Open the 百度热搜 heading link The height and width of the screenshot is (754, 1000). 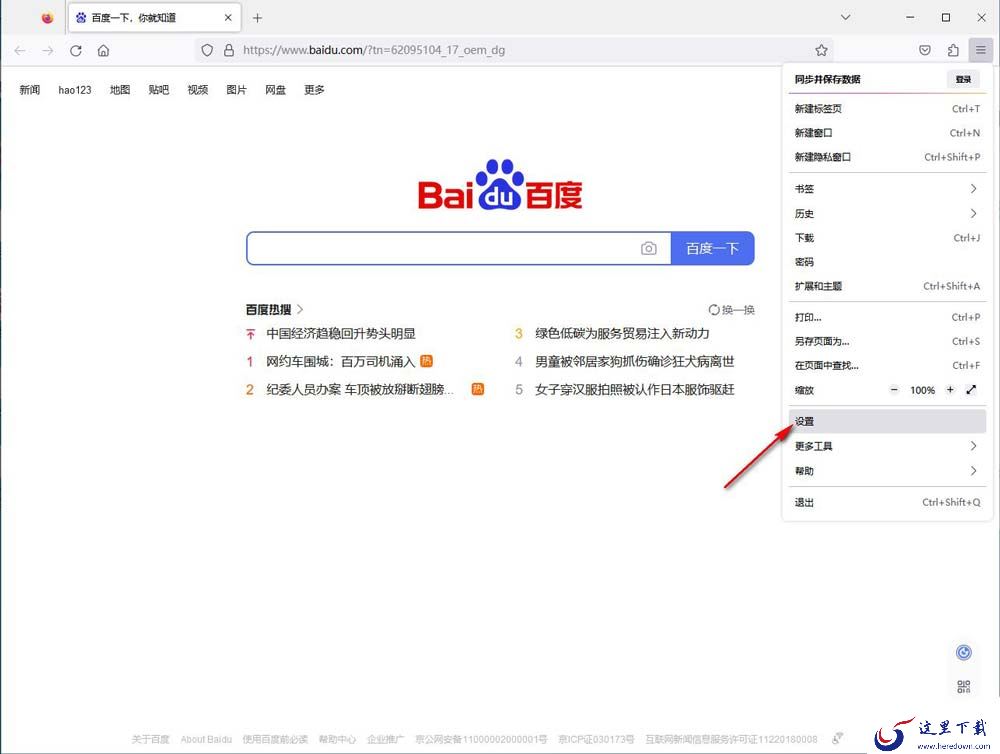[x=274, y=309]
